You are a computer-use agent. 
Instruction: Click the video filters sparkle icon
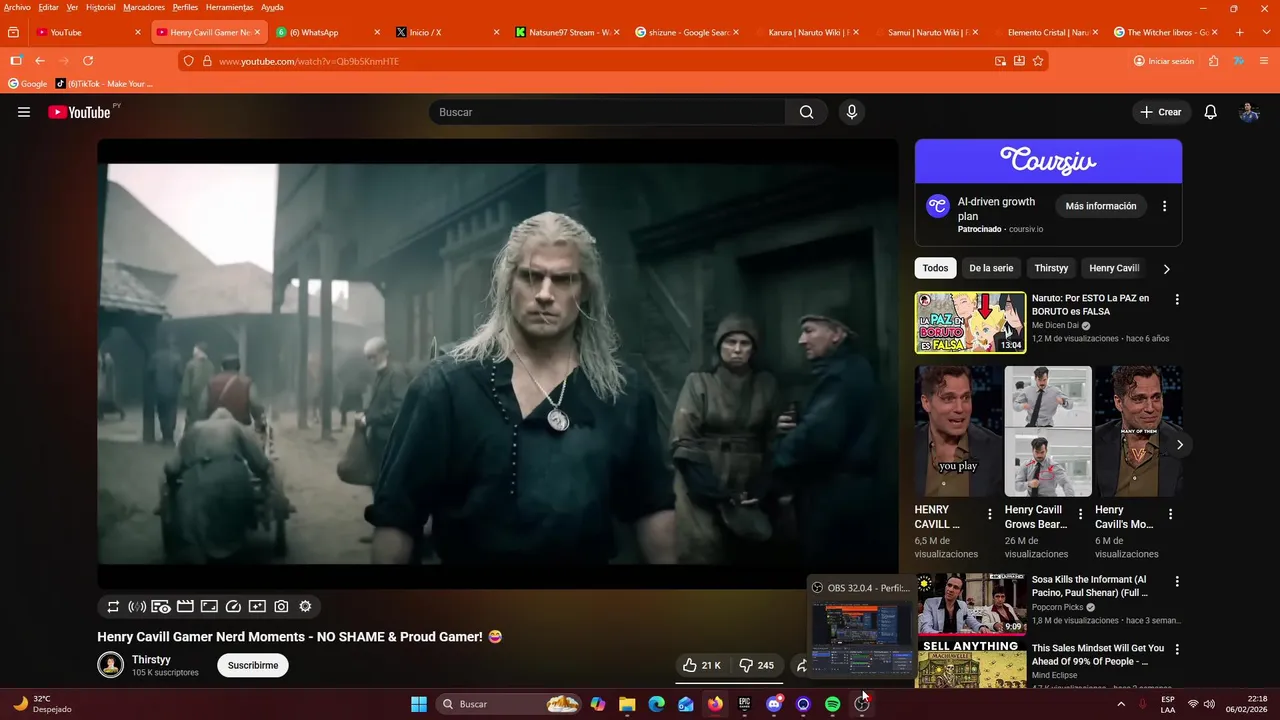257,606
